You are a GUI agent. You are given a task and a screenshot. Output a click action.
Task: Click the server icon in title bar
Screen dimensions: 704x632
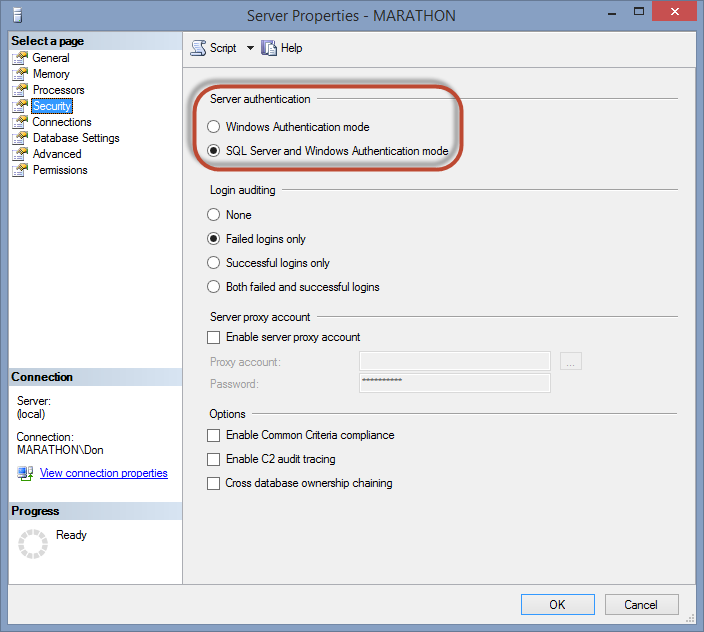click(18, 15)
